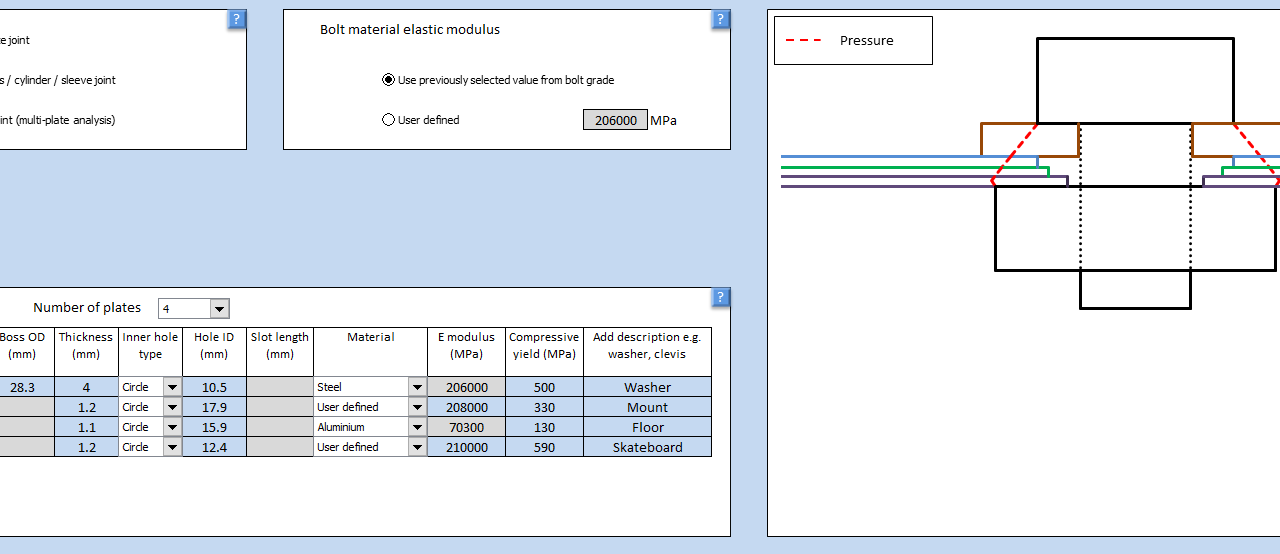Open the Steel material dropdown in Washer row

click(417, 387)
